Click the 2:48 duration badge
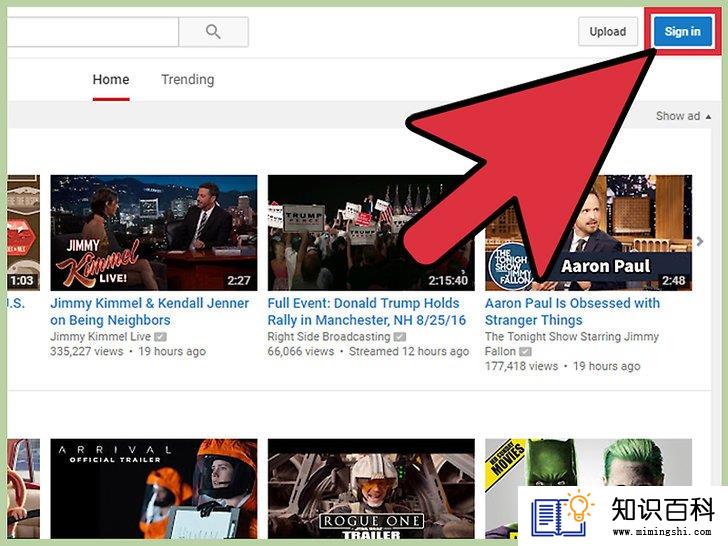728x546 pixels. coord(674,280)
